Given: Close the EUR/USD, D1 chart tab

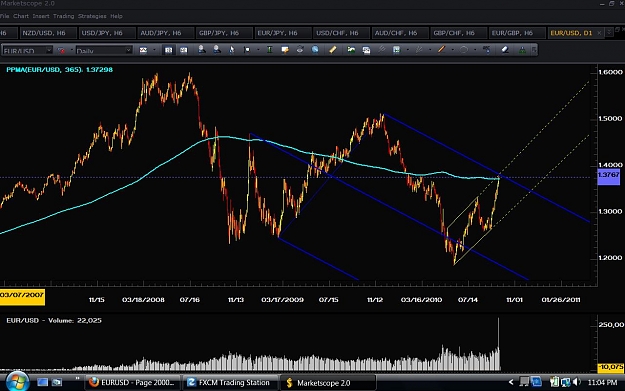Looking at the screenshot, I should (x=599, y=33).
